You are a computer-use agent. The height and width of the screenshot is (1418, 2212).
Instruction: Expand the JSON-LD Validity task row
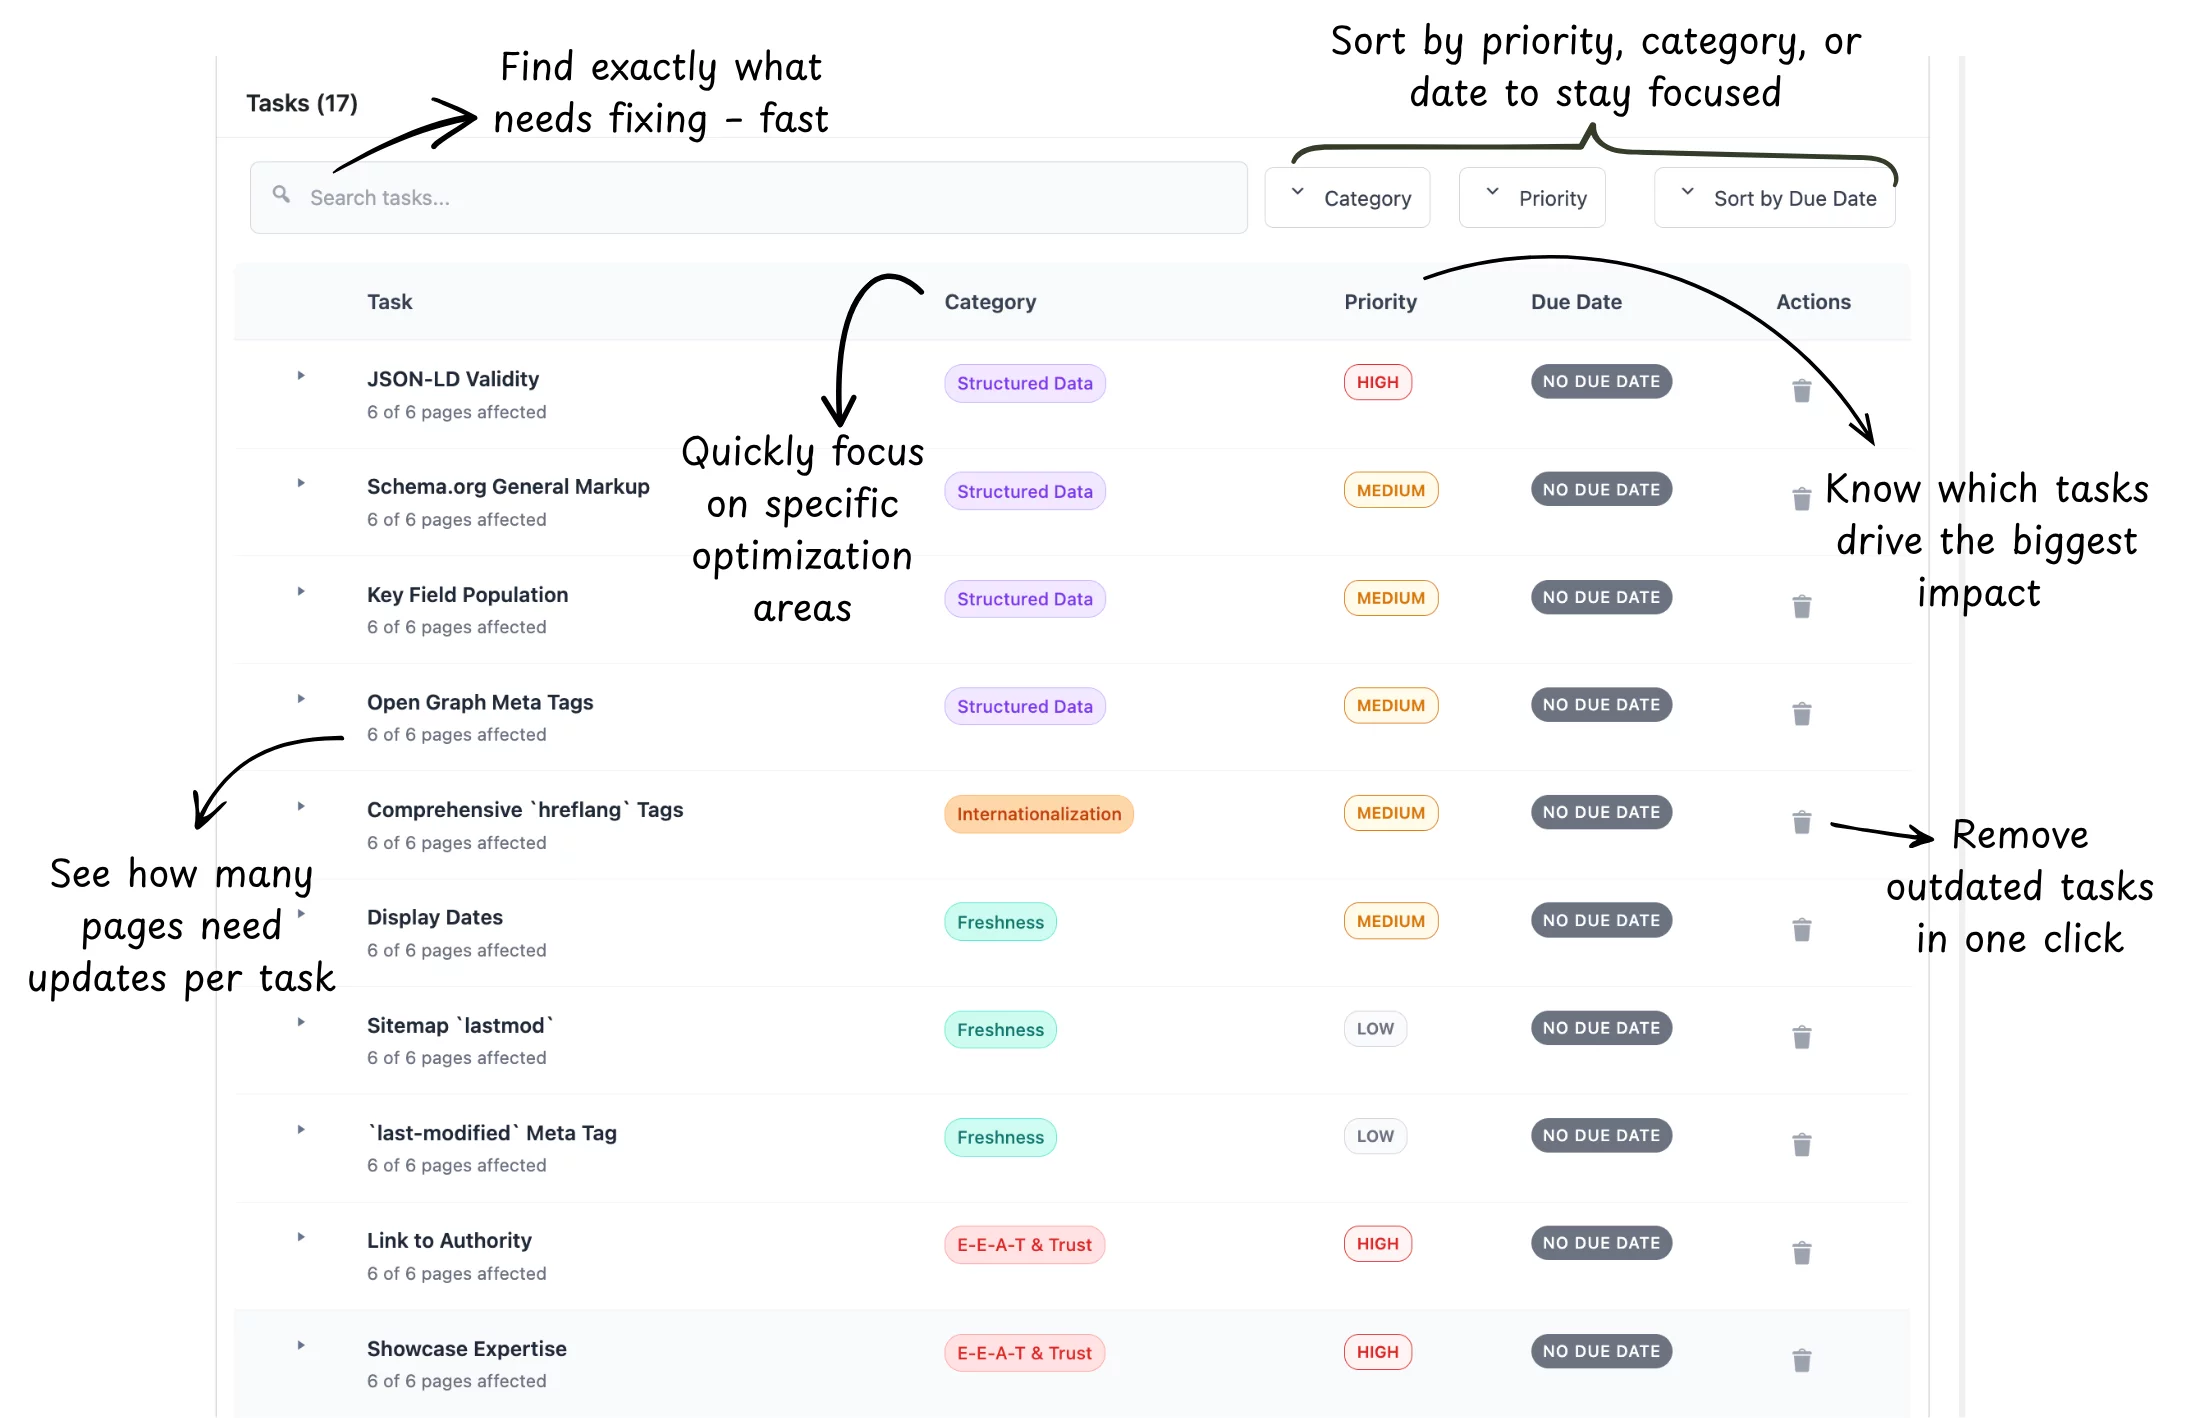click(x=301, y=376)
